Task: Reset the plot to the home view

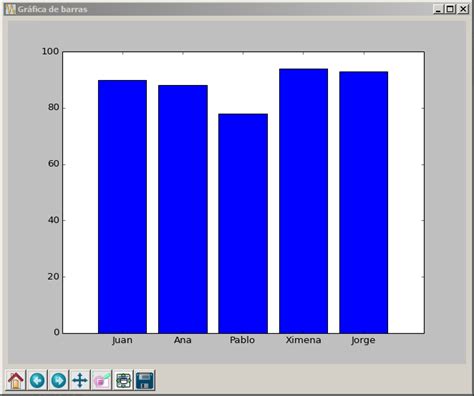Action: click(x=16, y=380)
